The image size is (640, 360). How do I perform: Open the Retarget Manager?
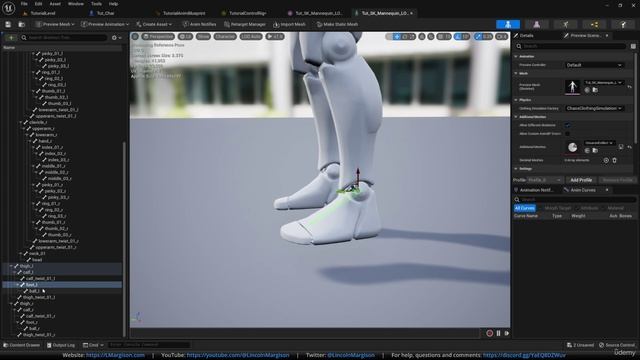244,24
